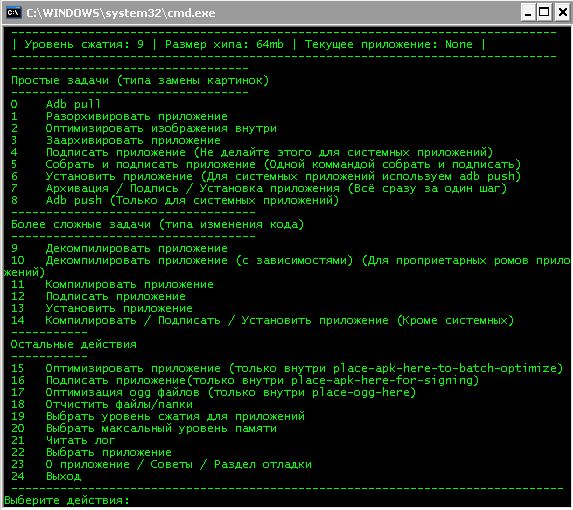Maximize the cmd.exe window
Image resolution: width=573 pixels, height=510 pixels.
tap(544, 13)
